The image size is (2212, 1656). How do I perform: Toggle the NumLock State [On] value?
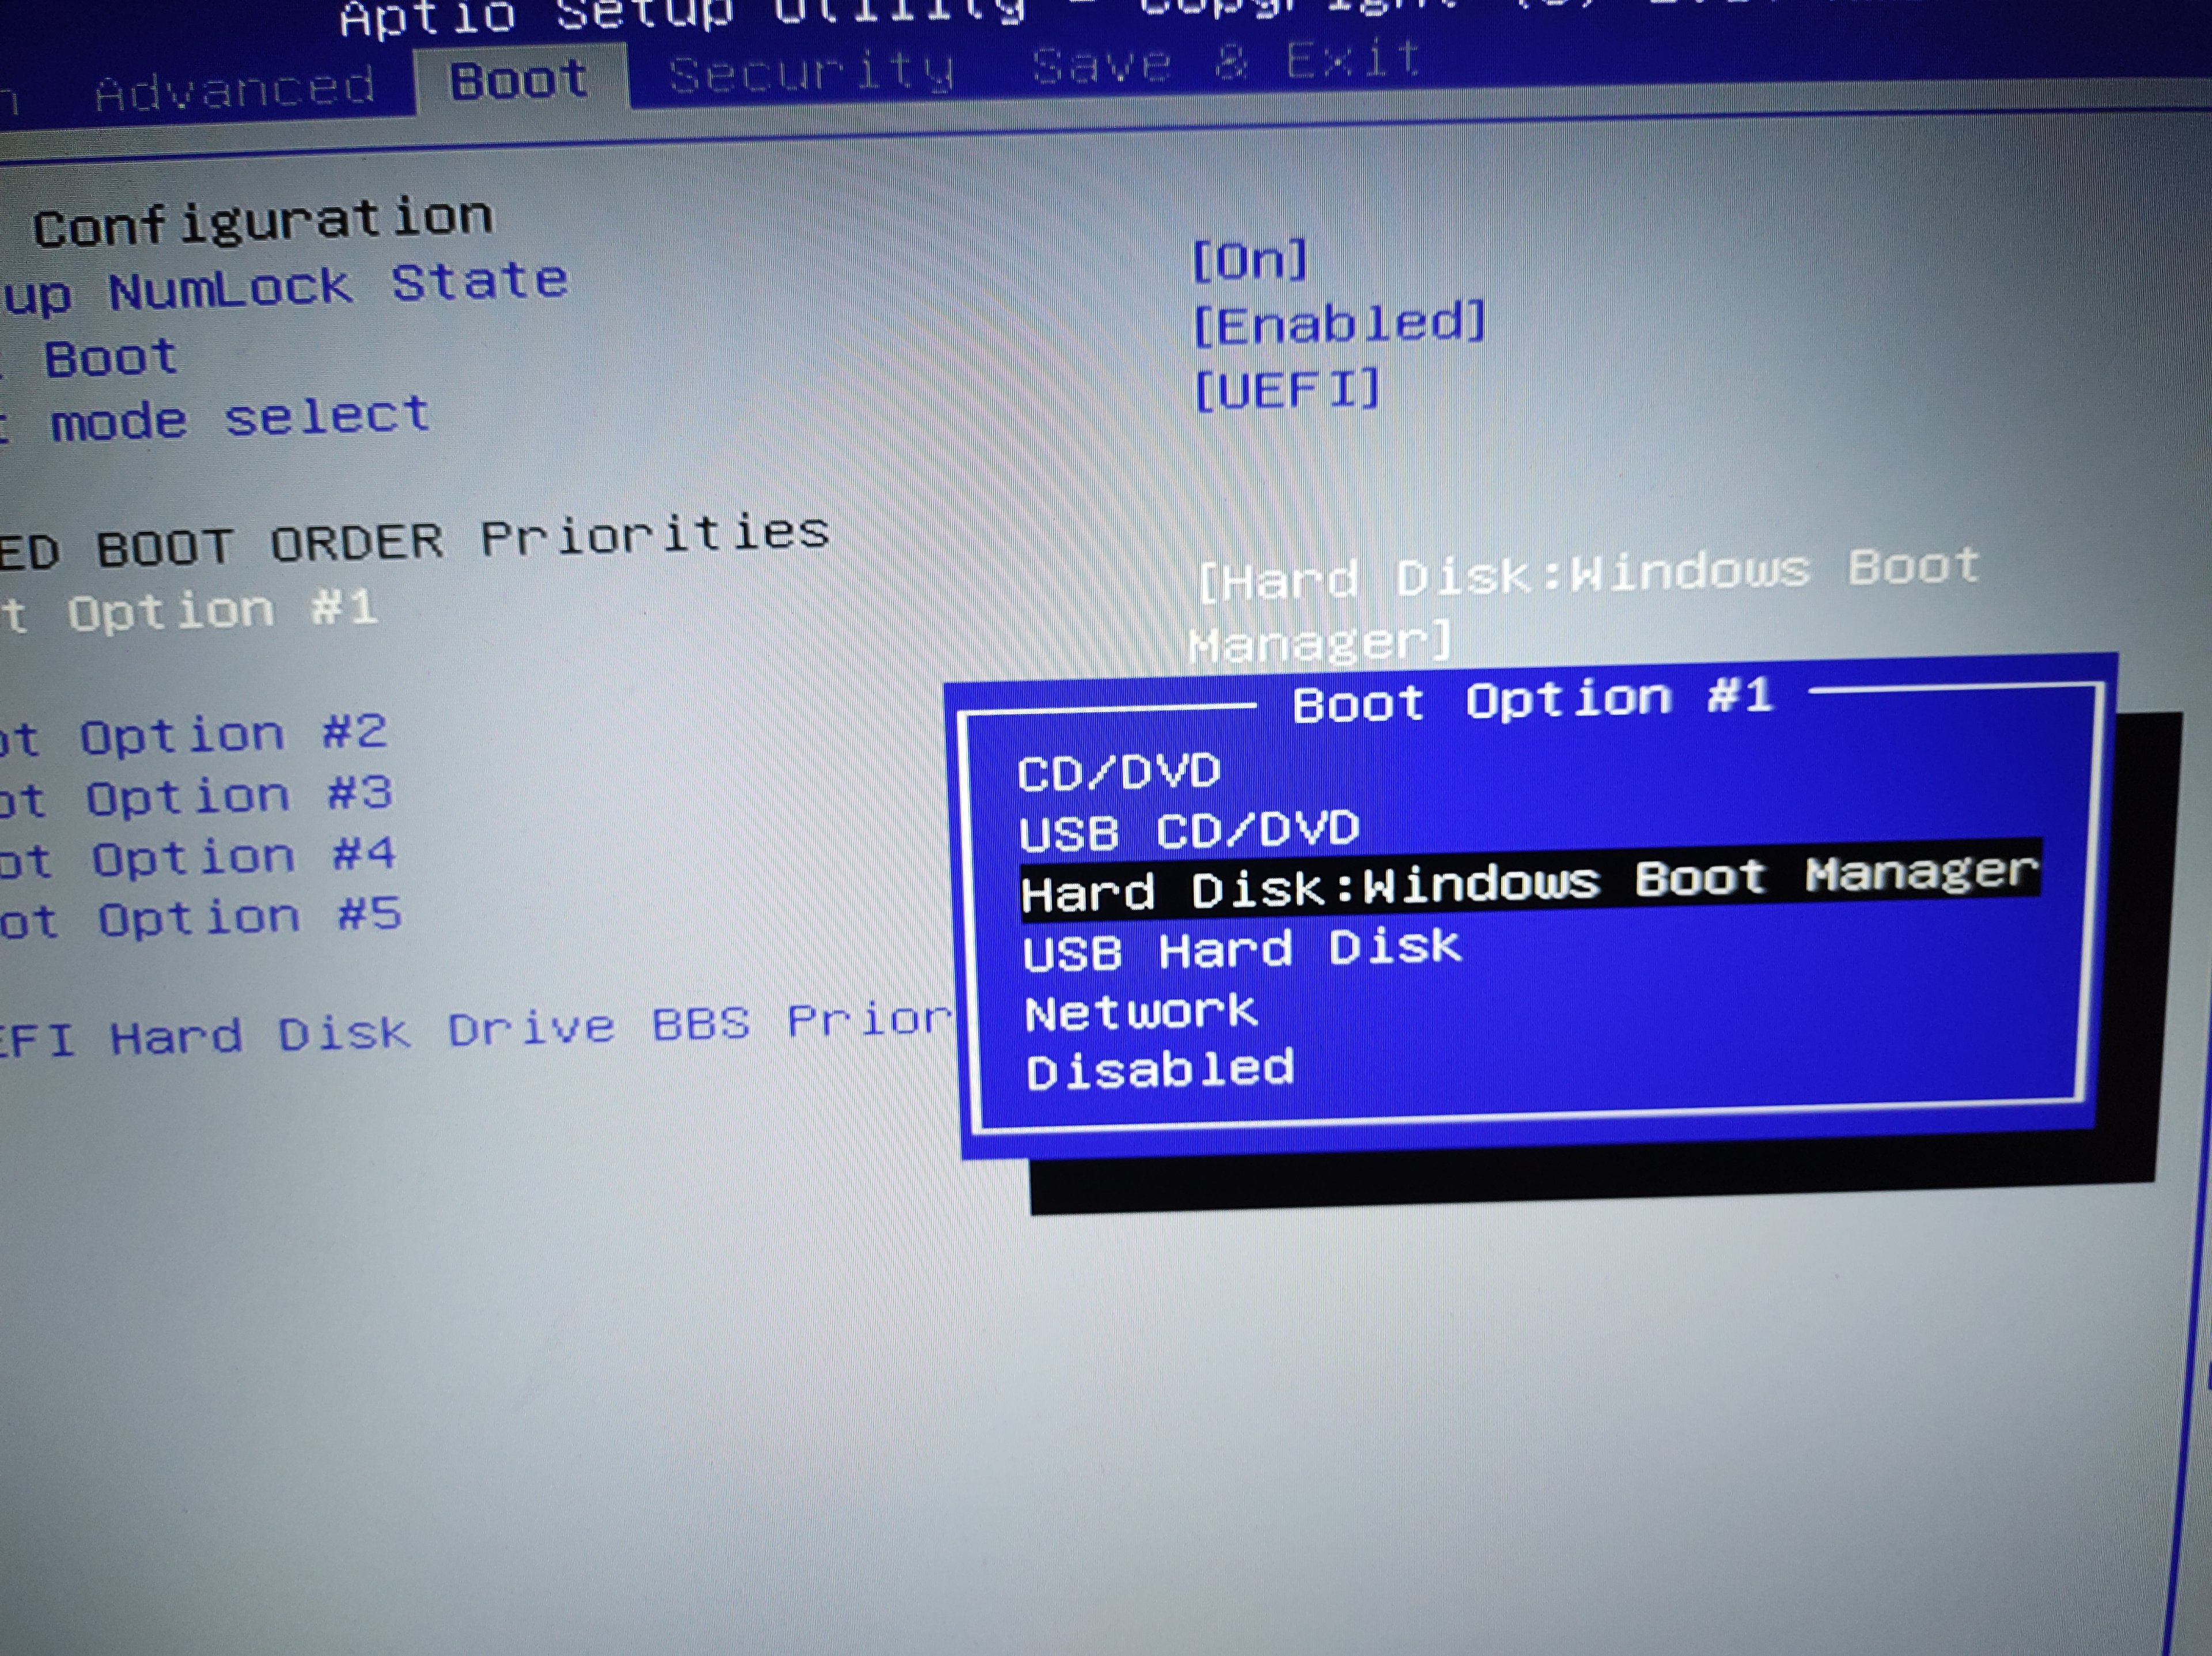[x=1250, y=260]
